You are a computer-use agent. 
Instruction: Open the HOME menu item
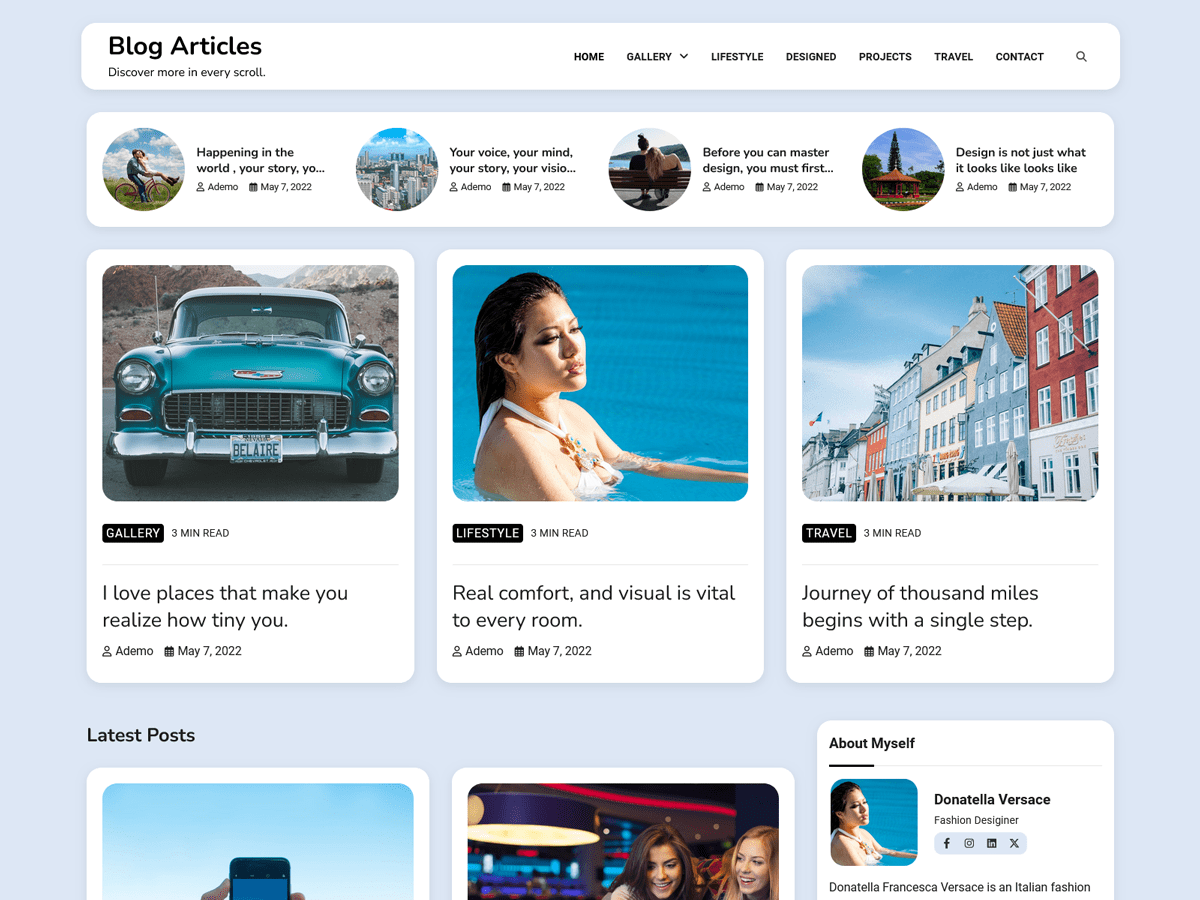(x=588, y=57)
